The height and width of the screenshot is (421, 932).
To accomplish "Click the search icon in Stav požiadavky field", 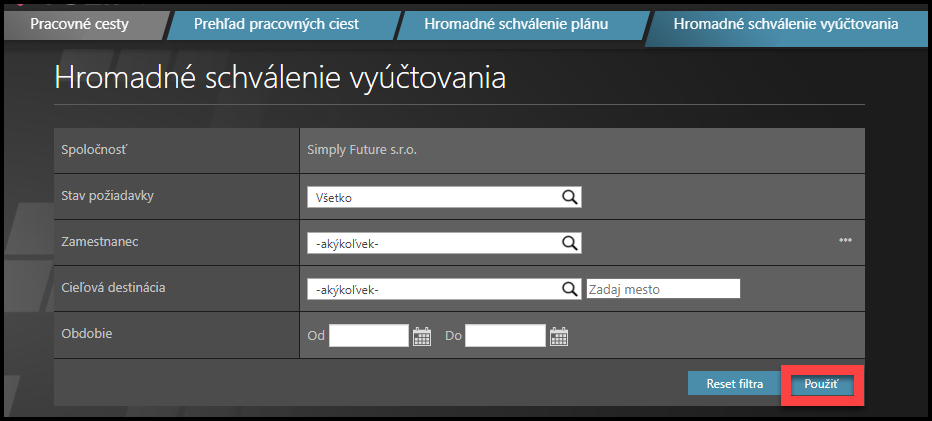I will 569,197.
